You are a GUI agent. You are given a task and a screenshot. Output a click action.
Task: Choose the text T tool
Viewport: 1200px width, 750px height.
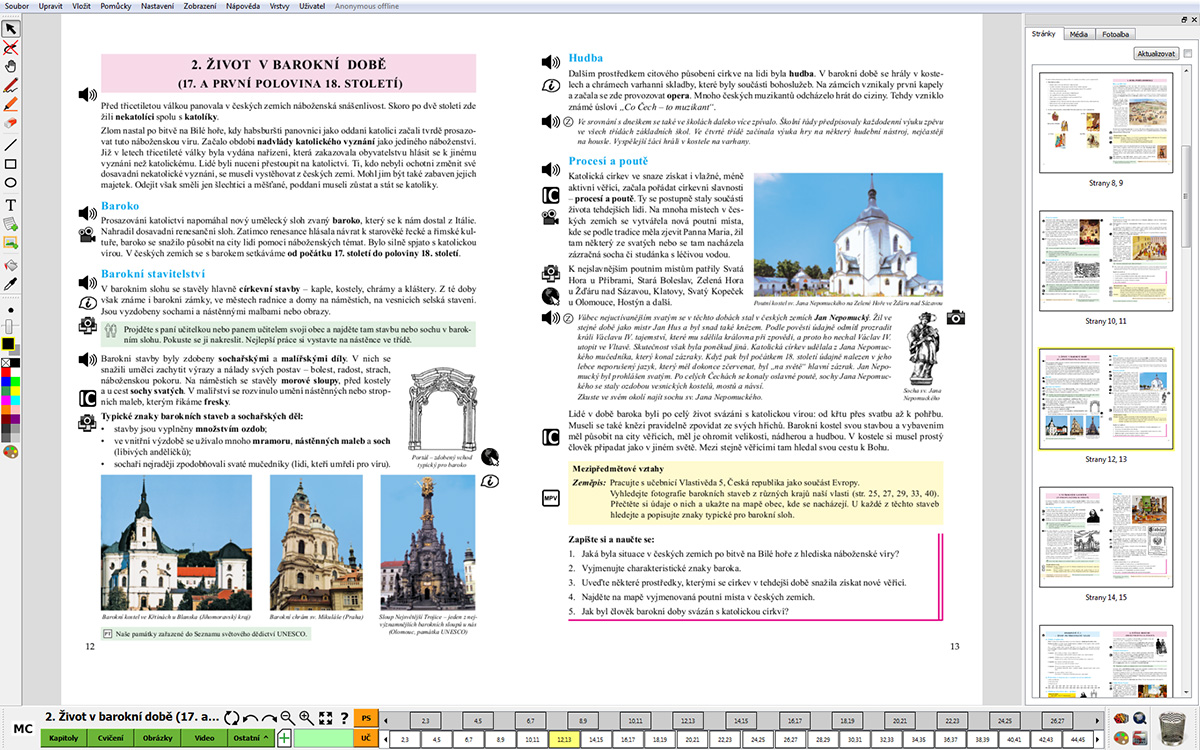tap(11, 204)
